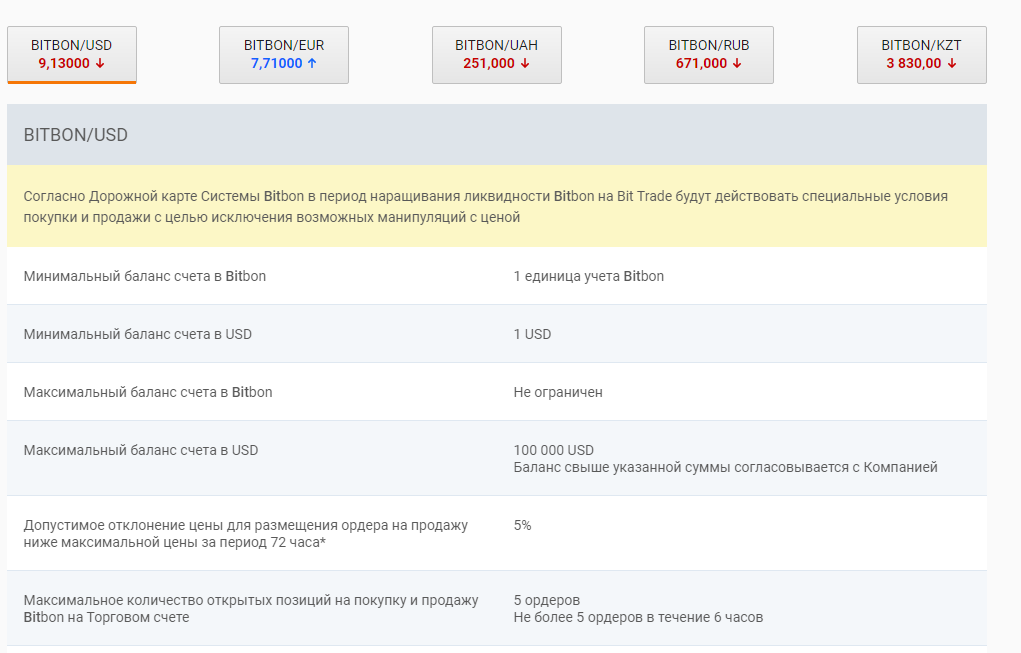The height and width of the screenshot is (653, 1021).
Task: Click 'Допустимое отклонение цены' row label
Action: 245,533
